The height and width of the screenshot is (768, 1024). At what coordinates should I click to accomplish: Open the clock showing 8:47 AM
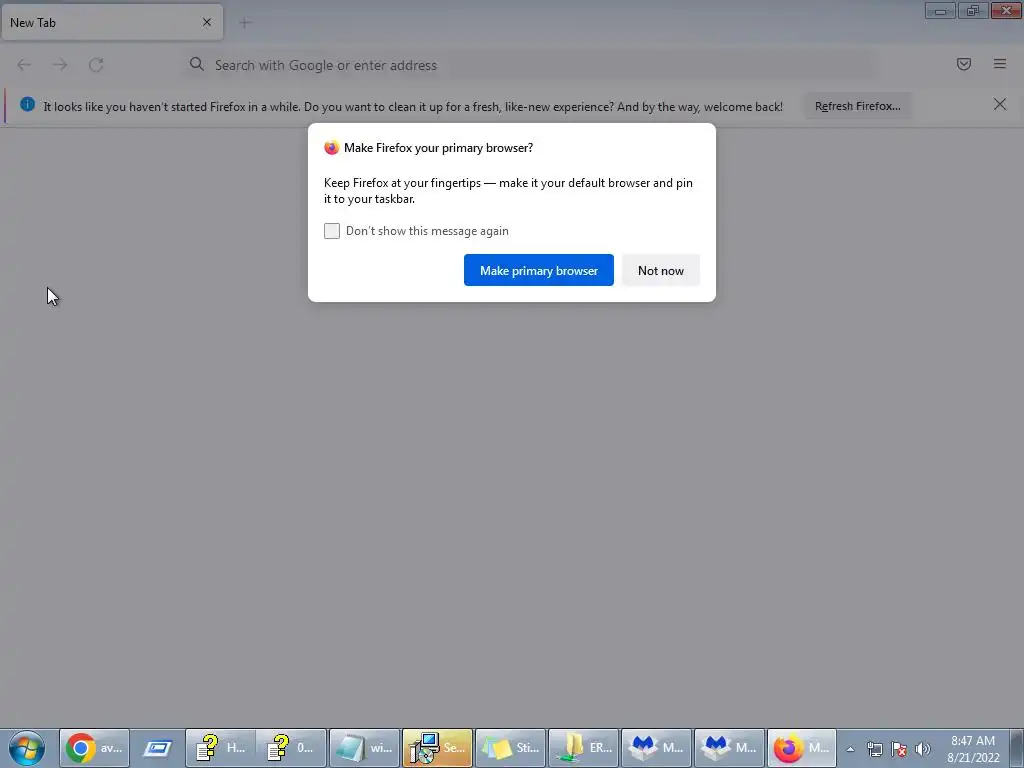tap(973, 748)
